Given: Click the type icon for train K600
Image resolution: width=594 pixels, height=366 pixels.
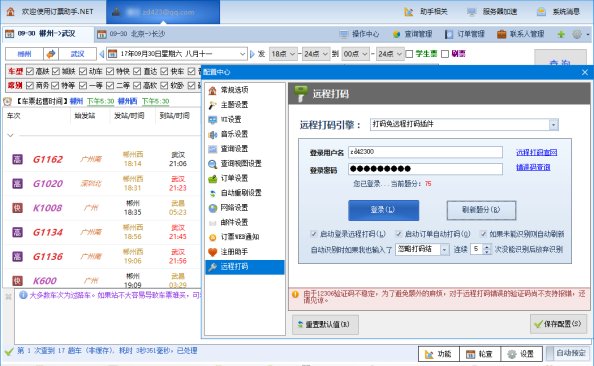Looking at the screenshot, I should [x=17, y=281].
